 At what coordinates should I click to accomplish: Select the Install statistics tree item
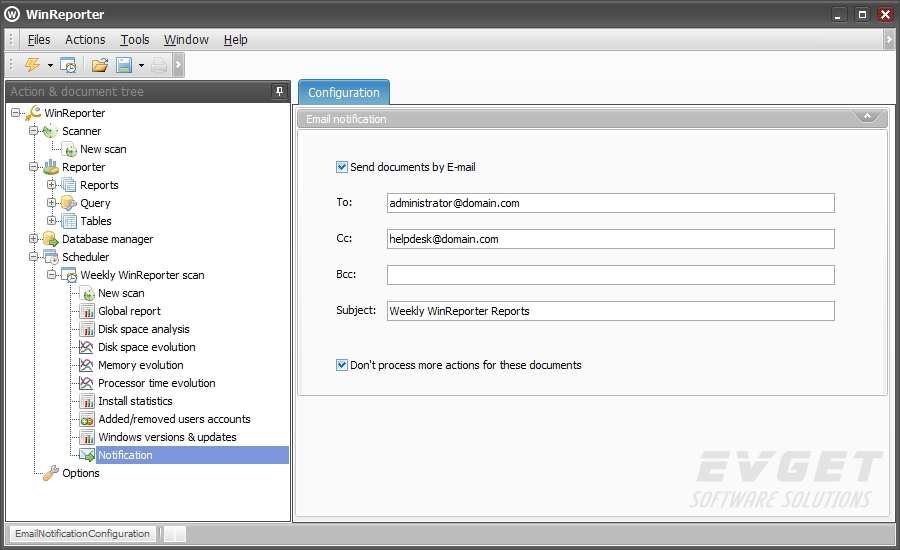135,401
